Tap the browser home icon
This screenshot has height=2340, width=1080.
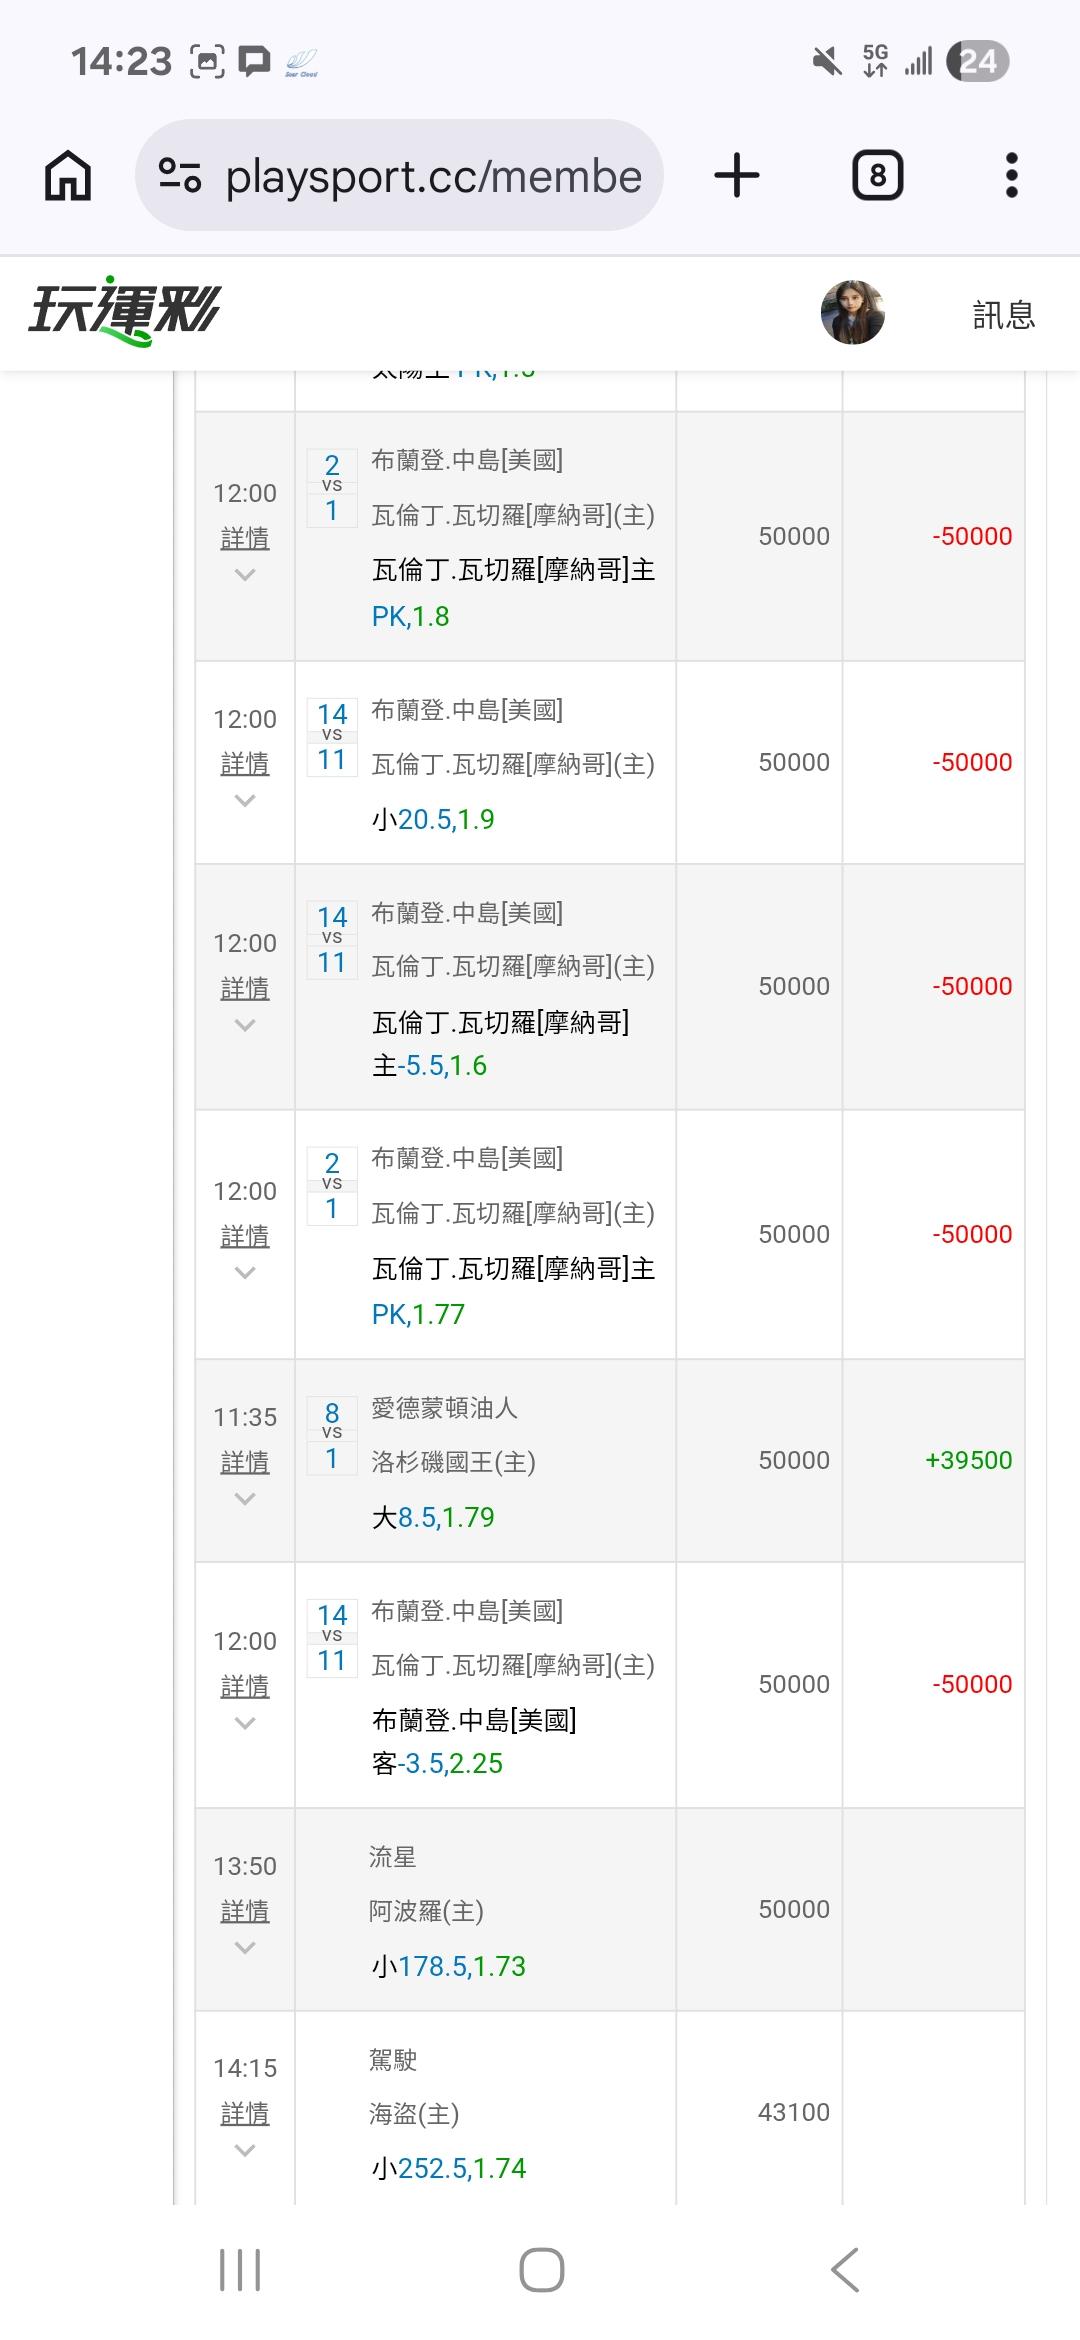tap(68, 176)
